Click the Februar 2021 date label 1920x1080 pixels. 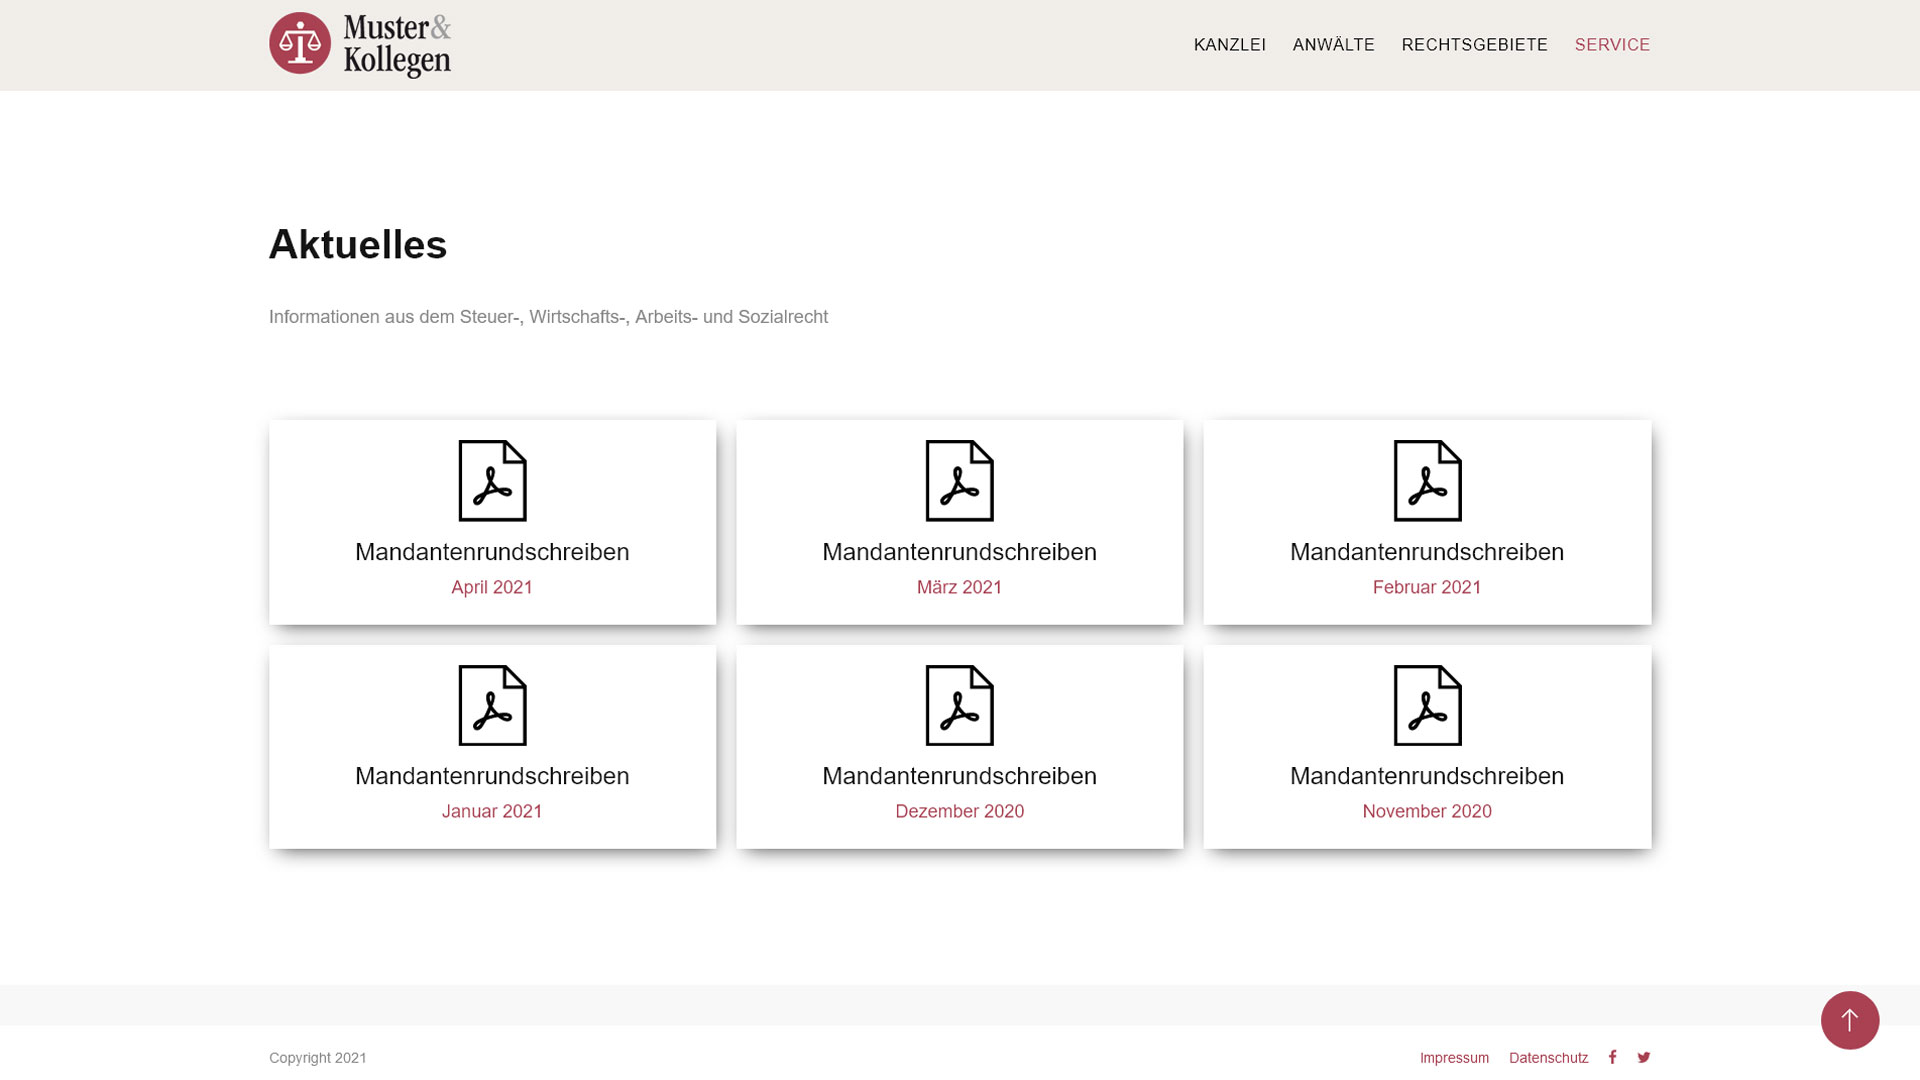[1427, 588]
